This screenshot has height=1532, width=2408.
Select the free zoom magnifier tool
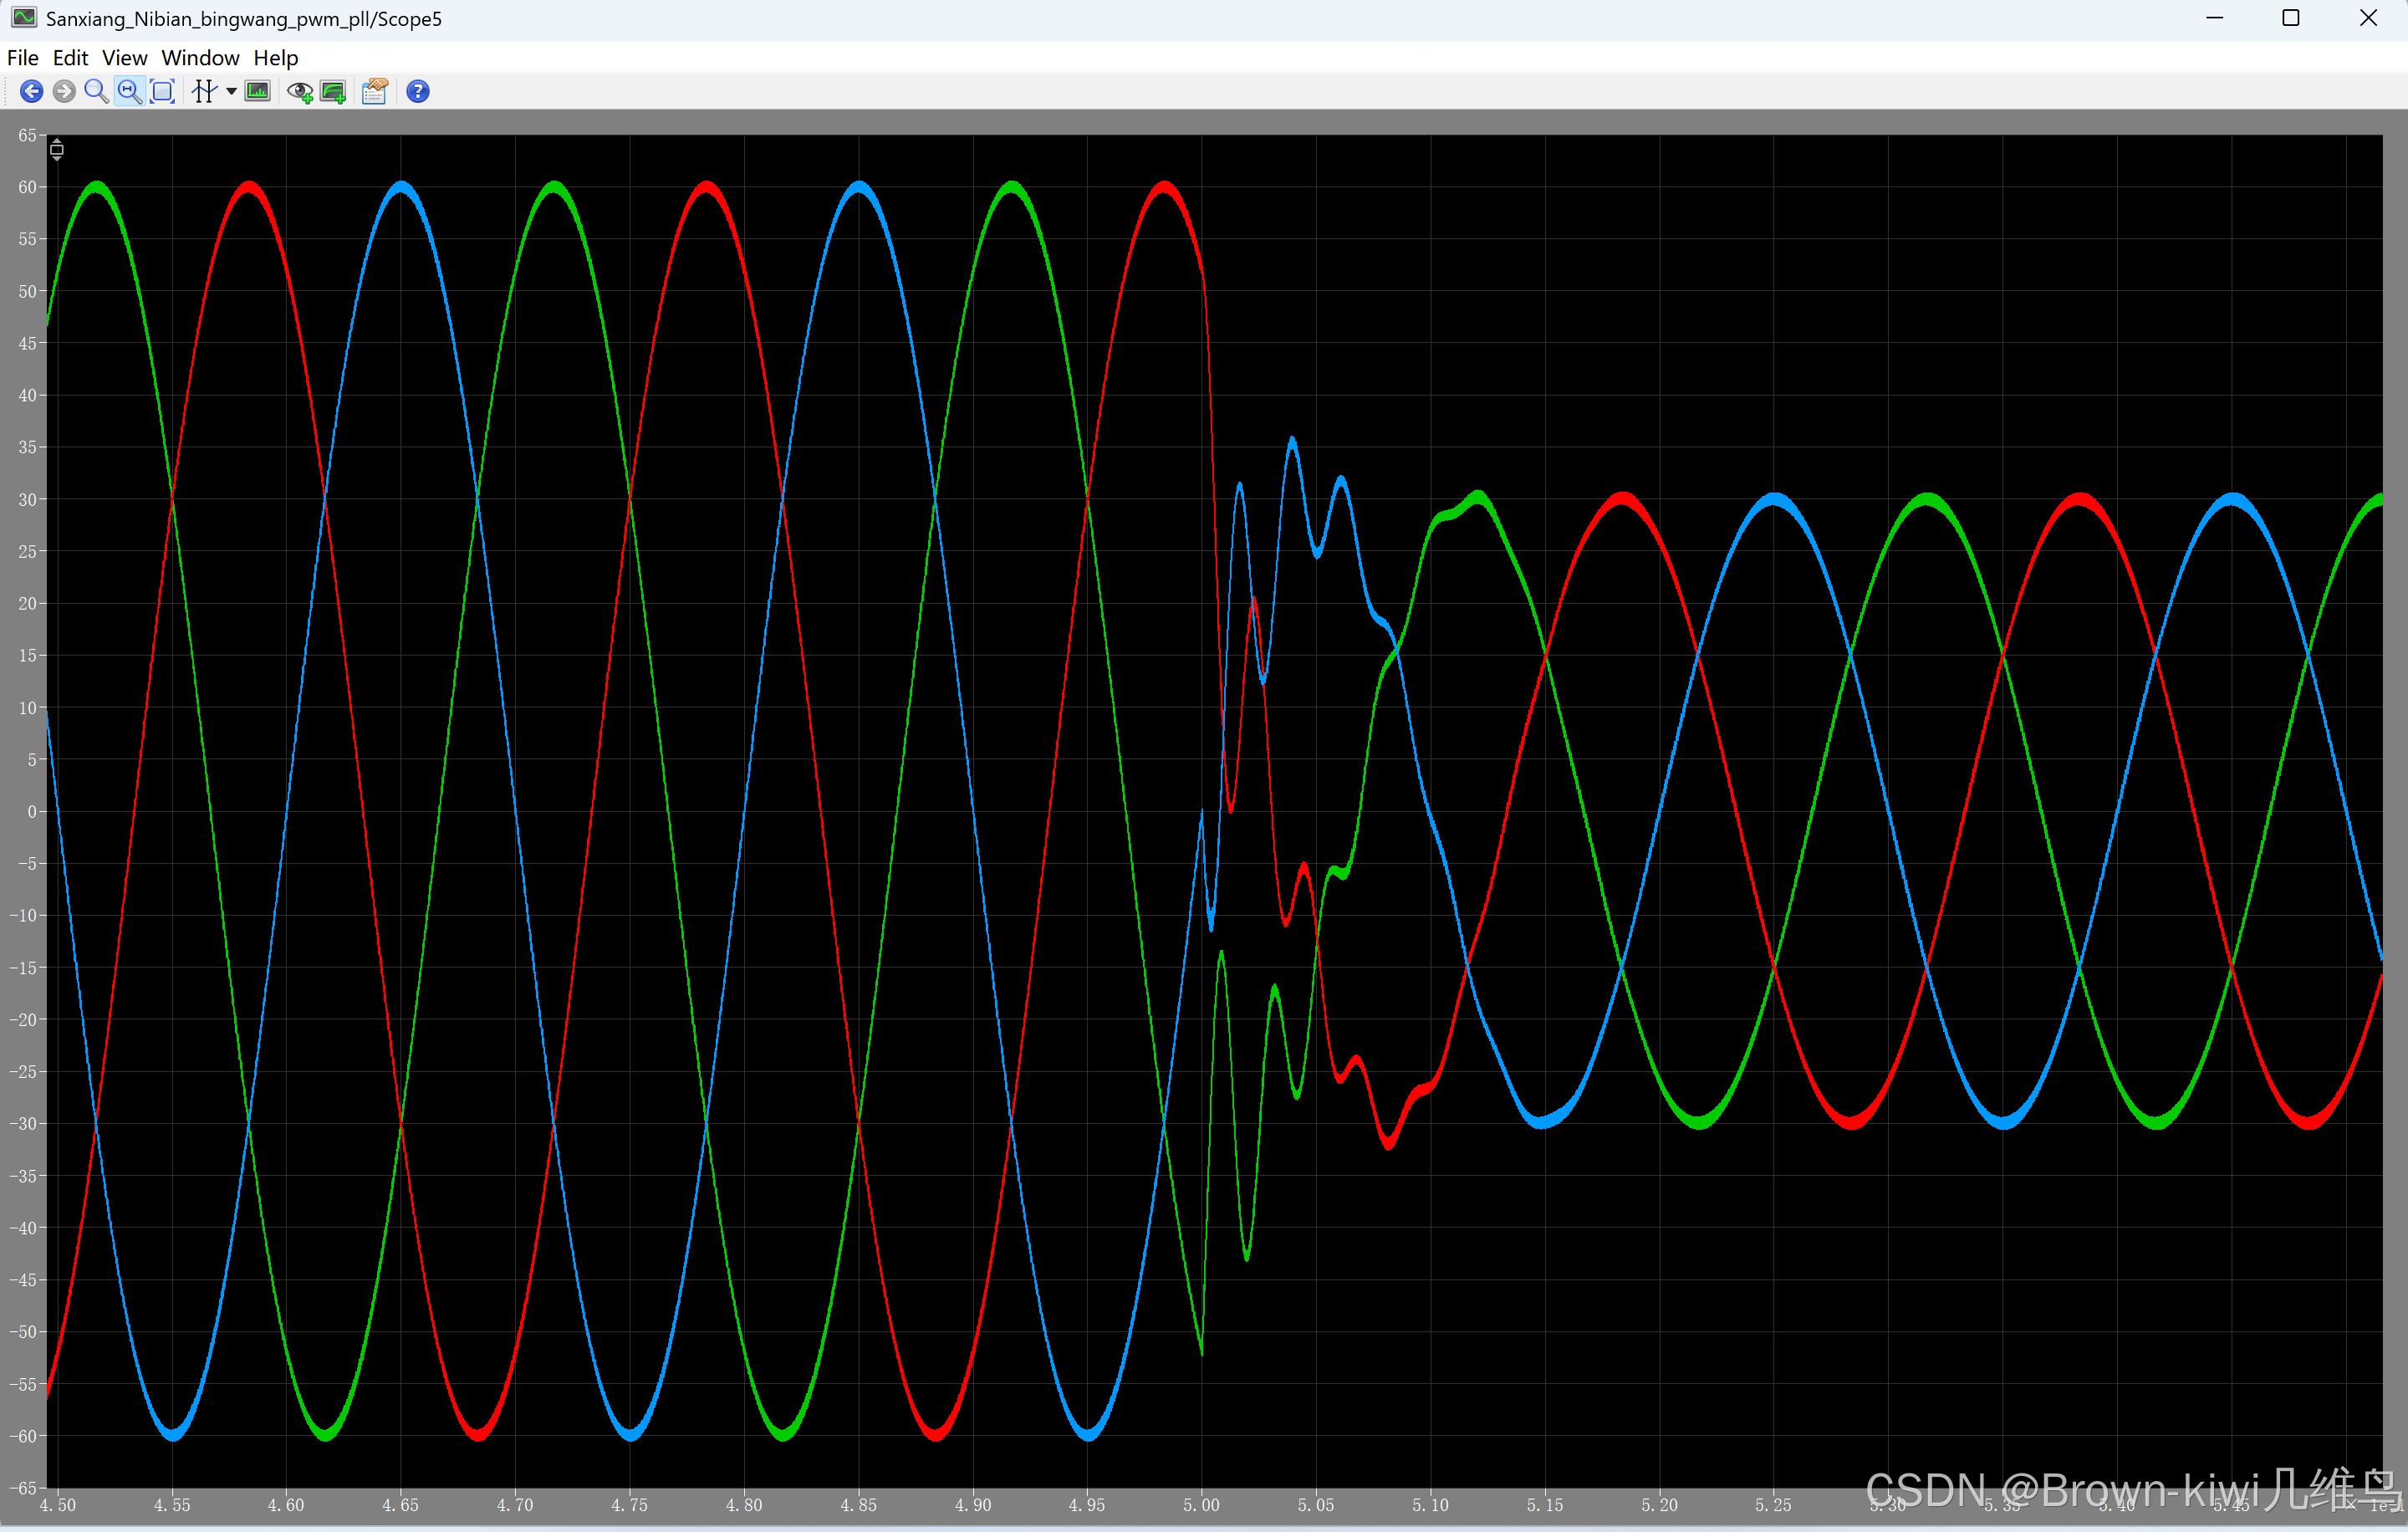click(96, 92)
